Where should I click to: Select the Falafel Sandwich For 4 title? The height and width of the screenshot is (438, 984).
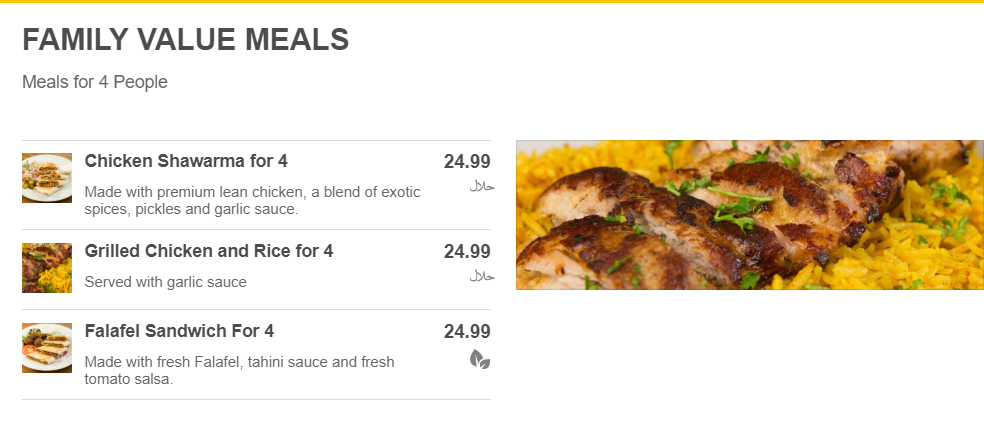(x=179, y=331)
